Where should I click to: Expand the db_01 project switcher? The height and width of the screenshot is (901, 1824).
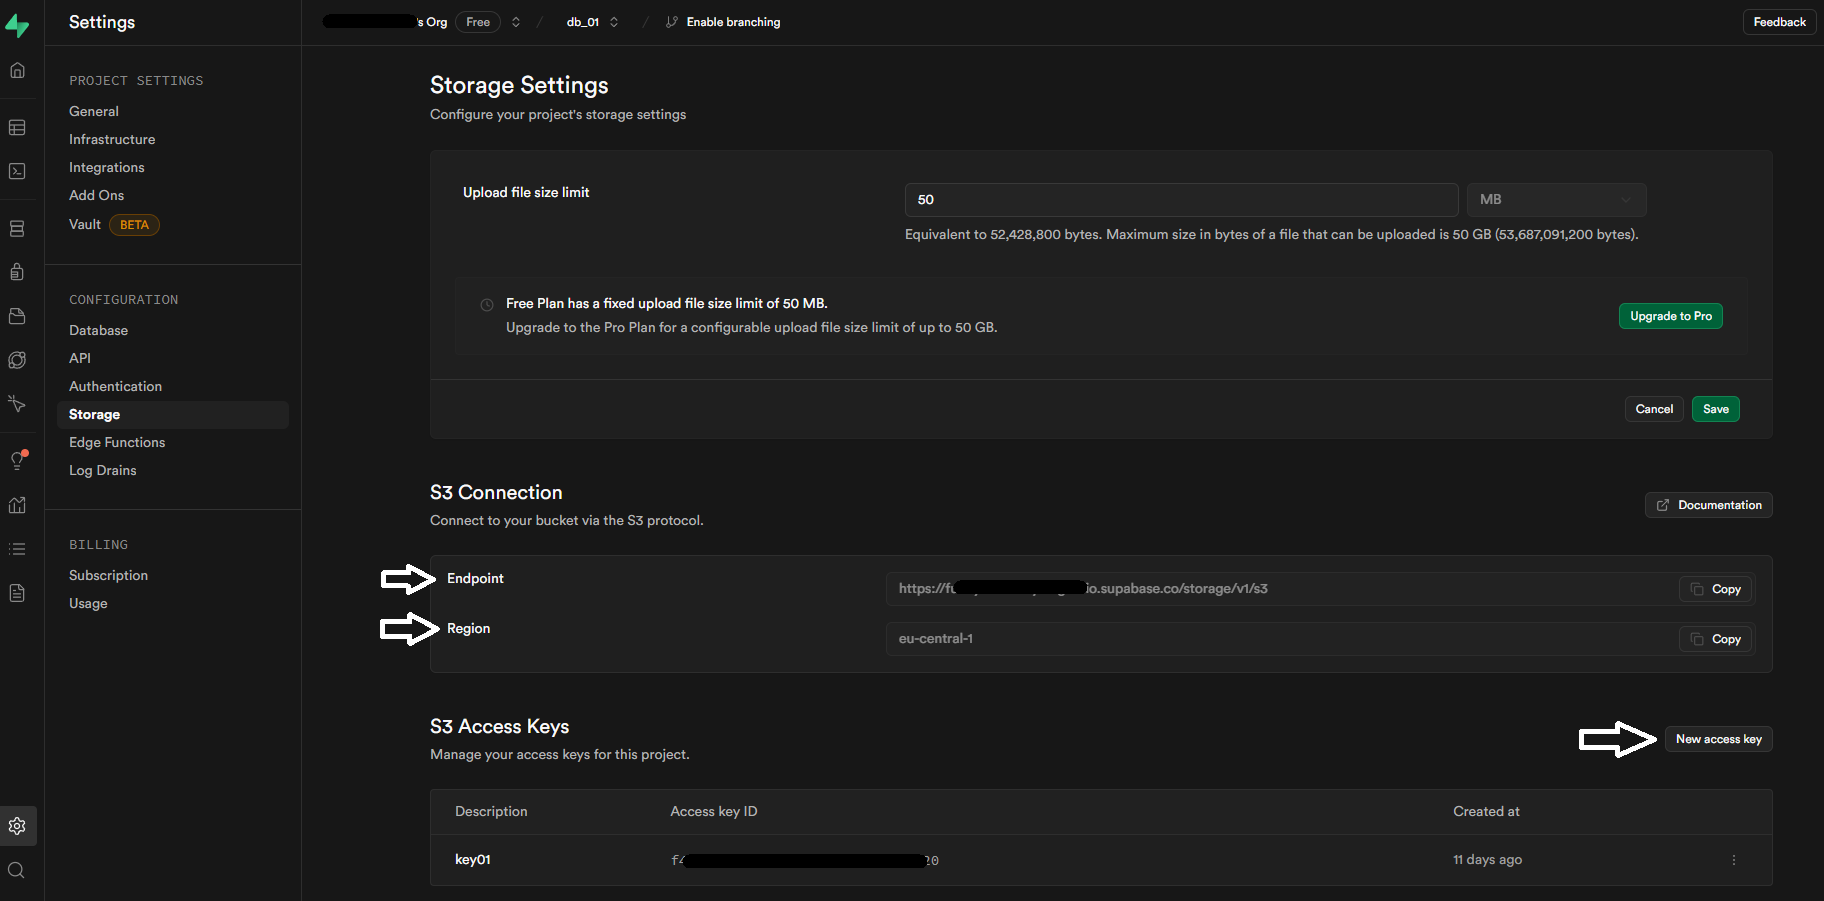614,21
